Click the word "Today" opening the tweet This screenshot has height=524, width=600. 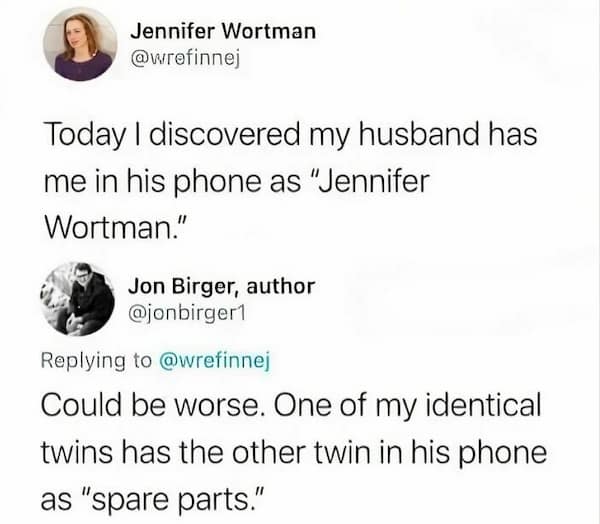(85, 135)
